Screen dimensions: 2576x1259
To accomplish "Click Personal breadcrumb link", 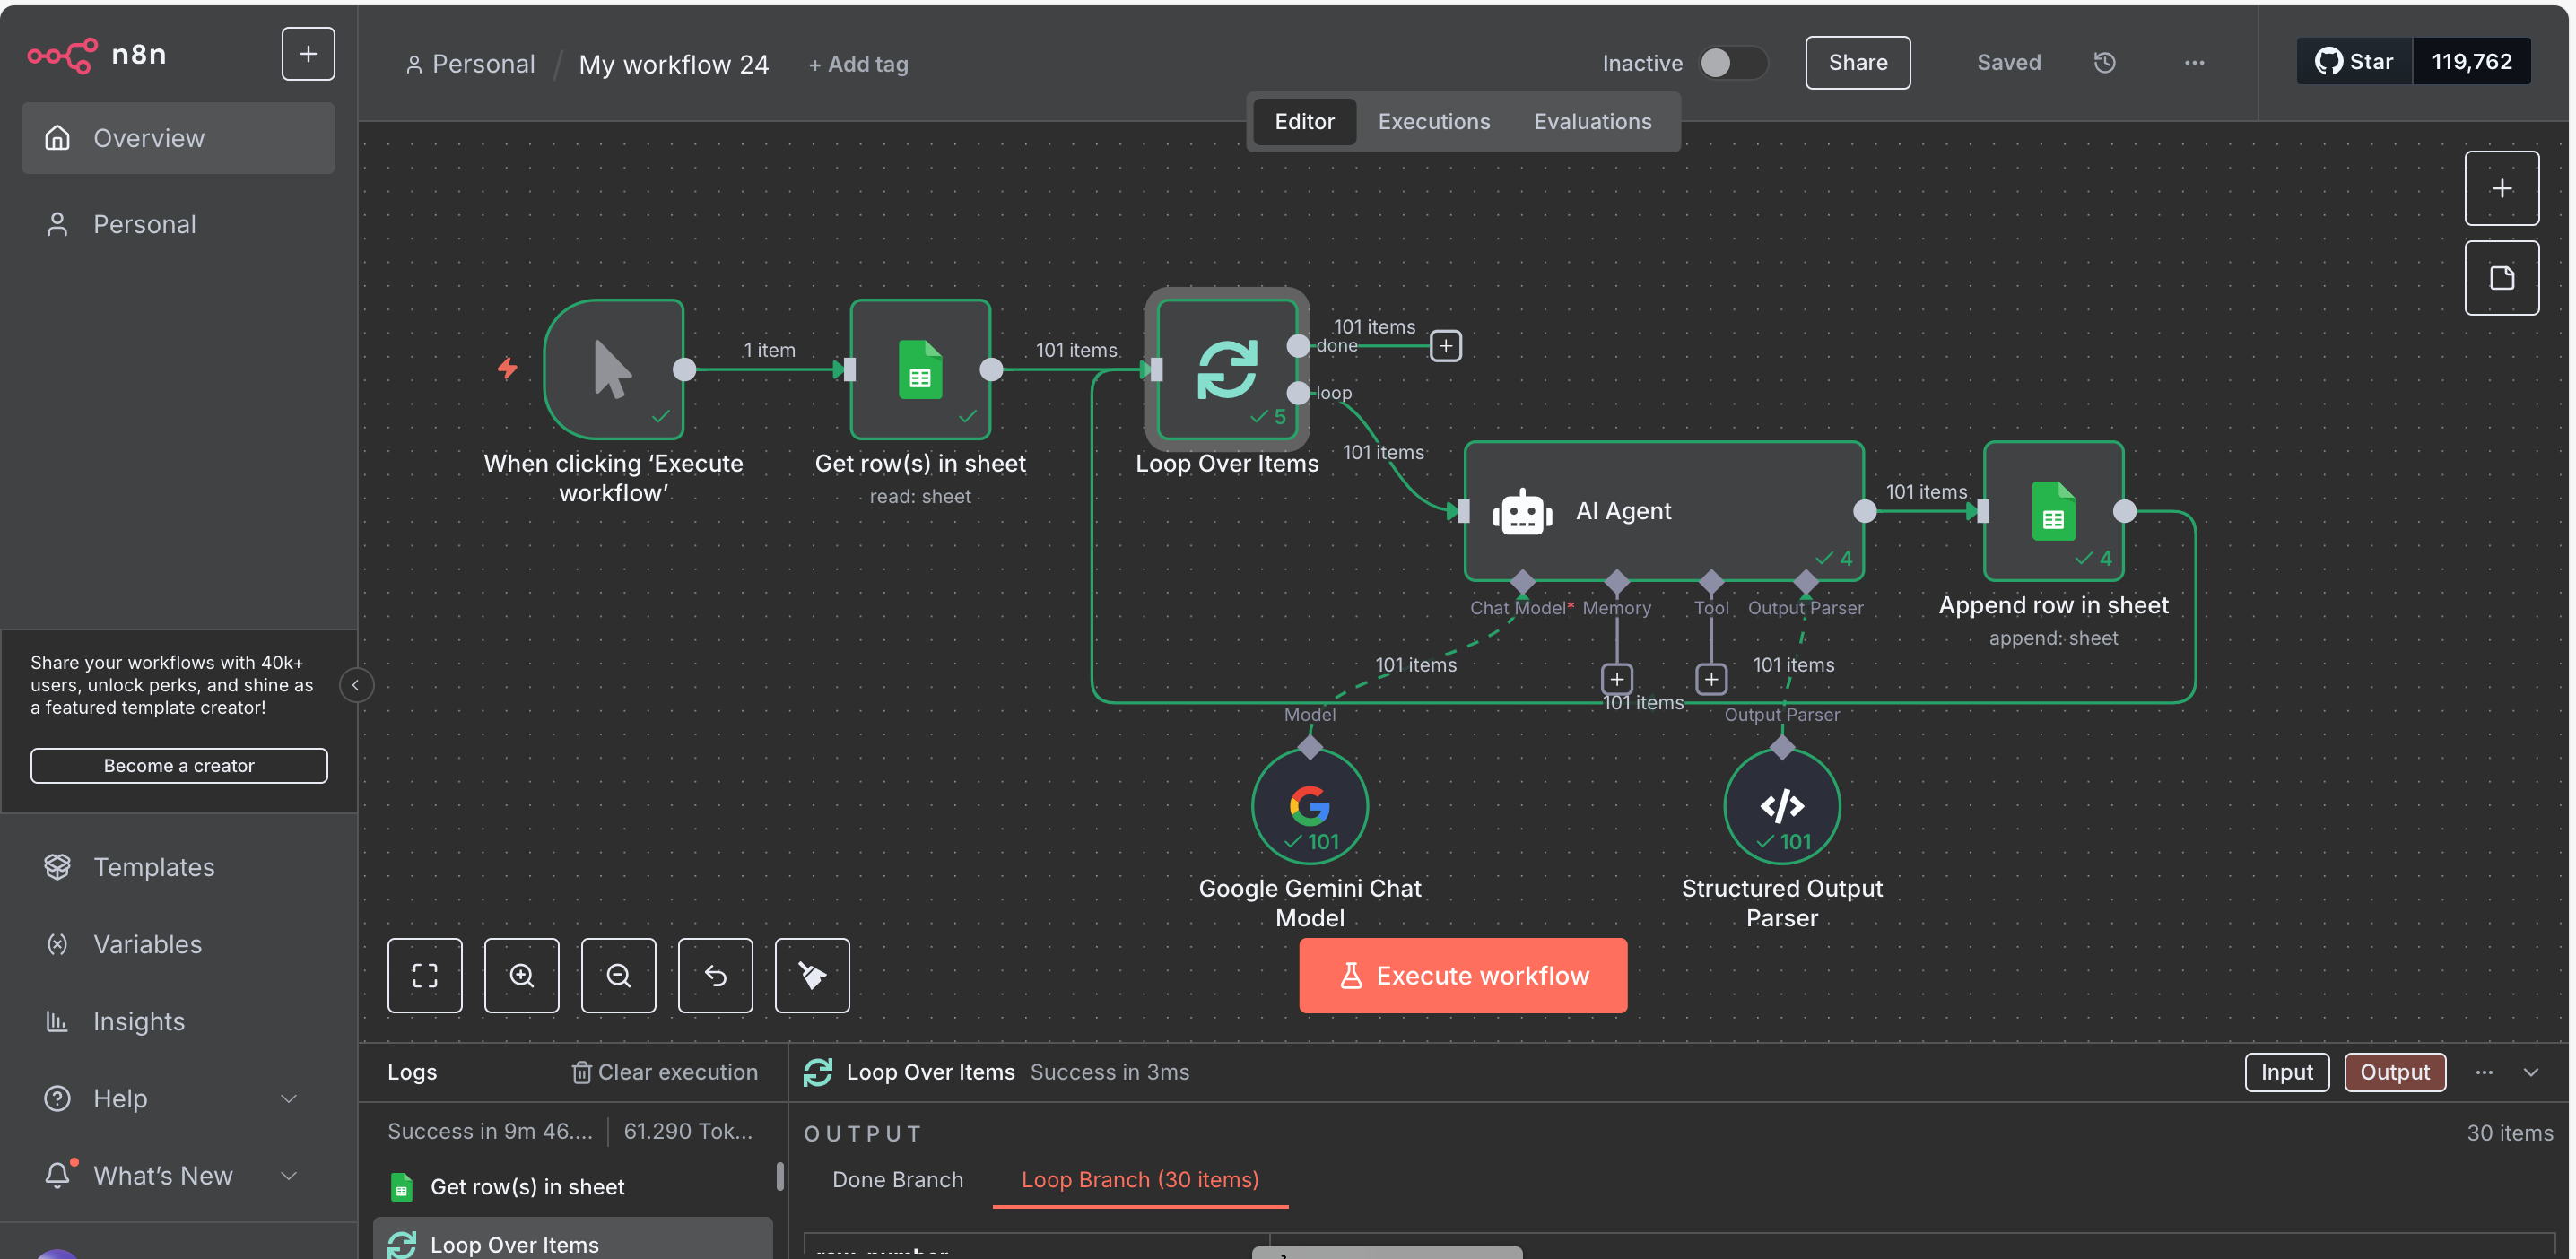I will click(470, 64).
